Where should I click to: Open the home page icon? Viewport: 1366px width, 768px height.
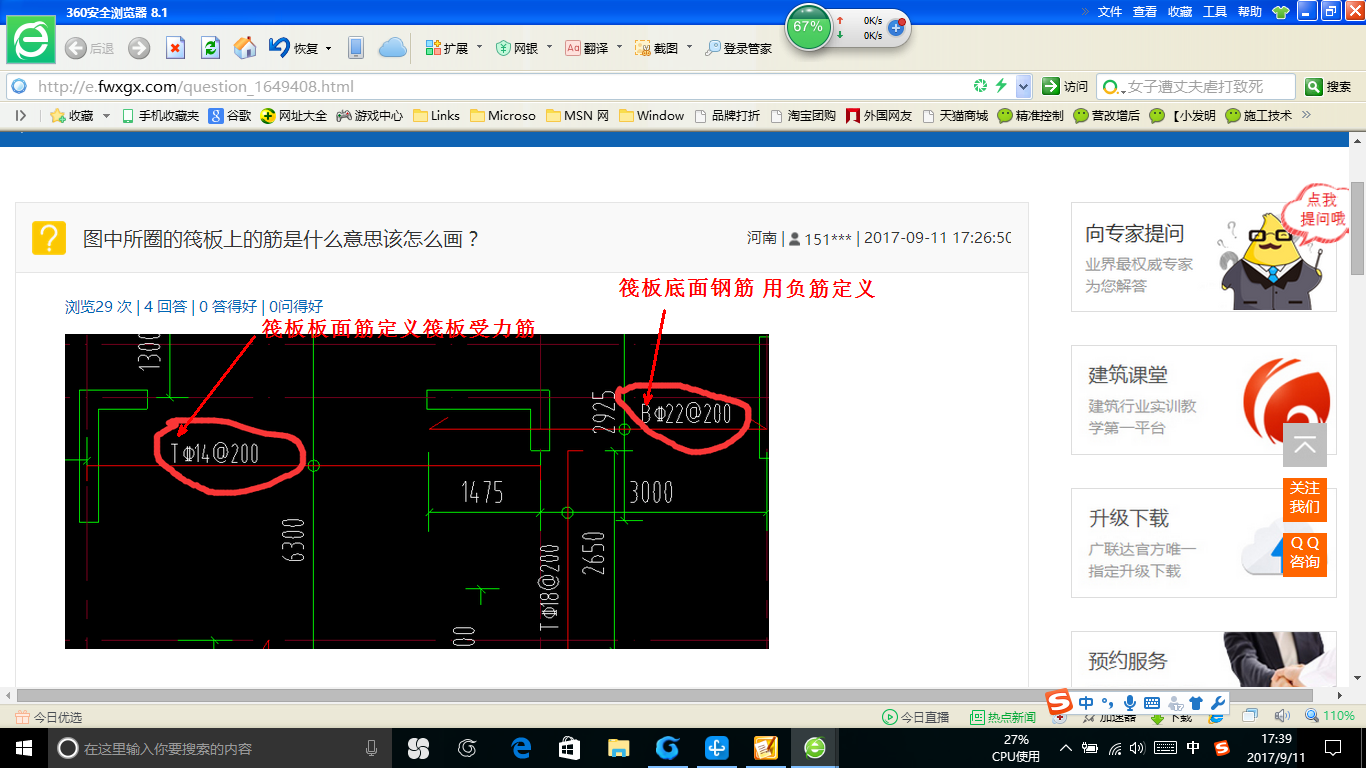pyautogui.click(x=245, y=48)
